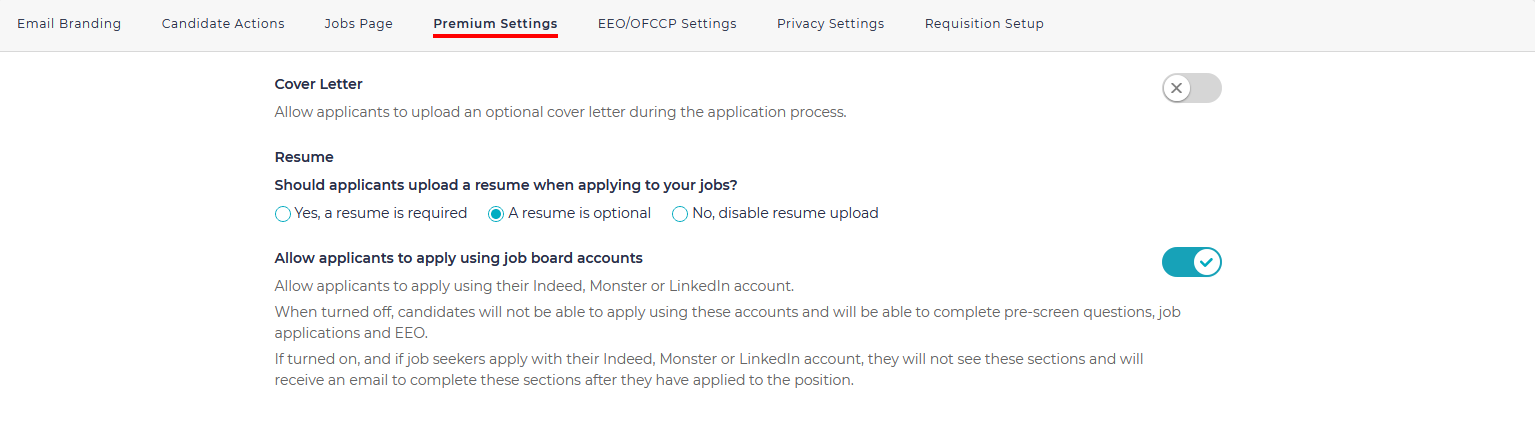1535x444 pixels.
Task: Click the Cover Letter section heading
Action: (318, 84)
